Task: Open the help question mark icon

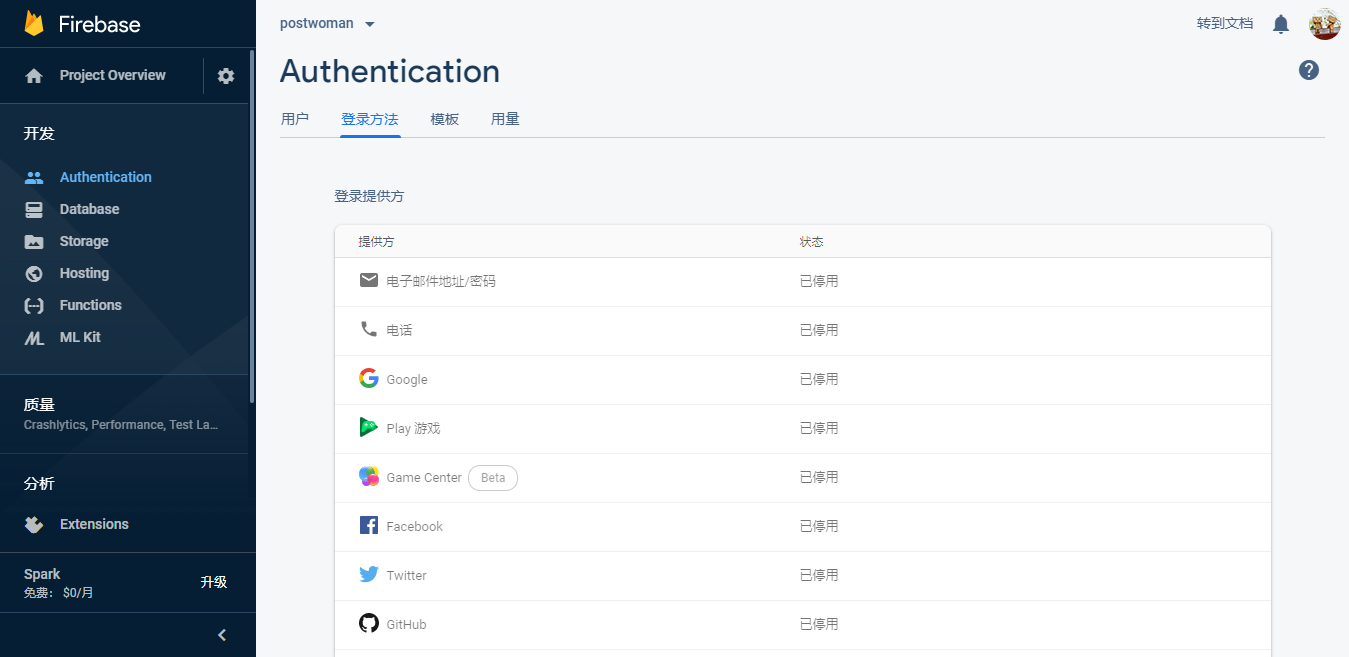Action: pyautogui.click(x=1309, y=70)
